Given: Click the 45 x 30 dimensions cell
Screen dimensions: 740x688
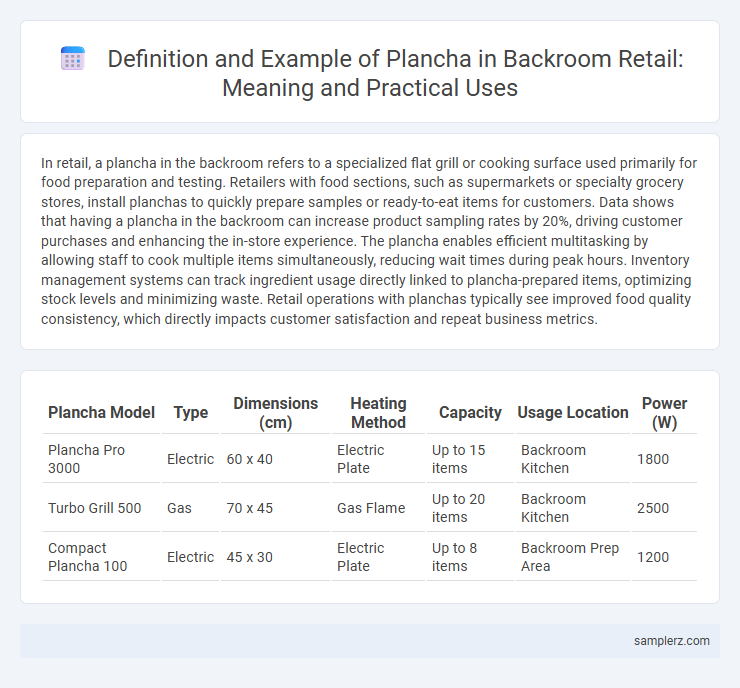Looking at the screenshot, I should [x=276, y=557].
